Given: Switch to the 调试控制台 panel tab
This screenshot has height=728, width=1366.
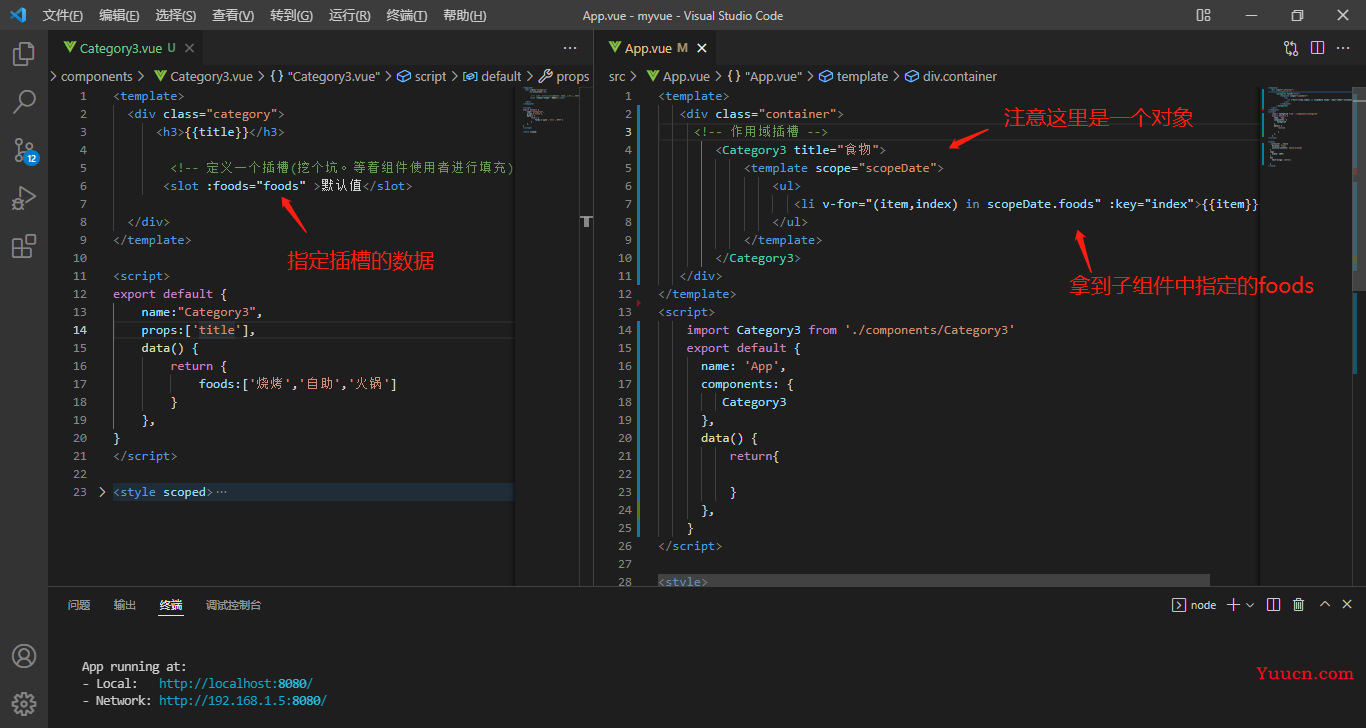Looking at the screenshot, I should 234,605.
